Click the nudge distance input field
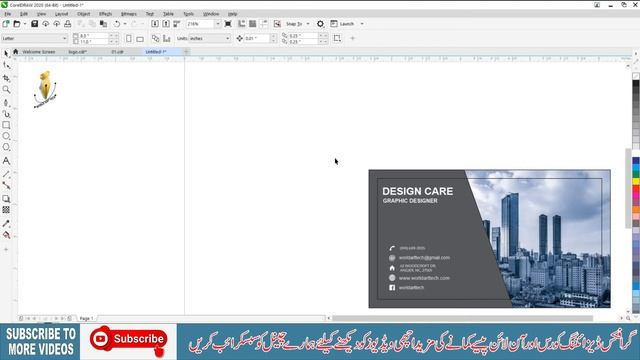This screenshot has width=640, height=360. pyautogui.click(x=257, y=38)
